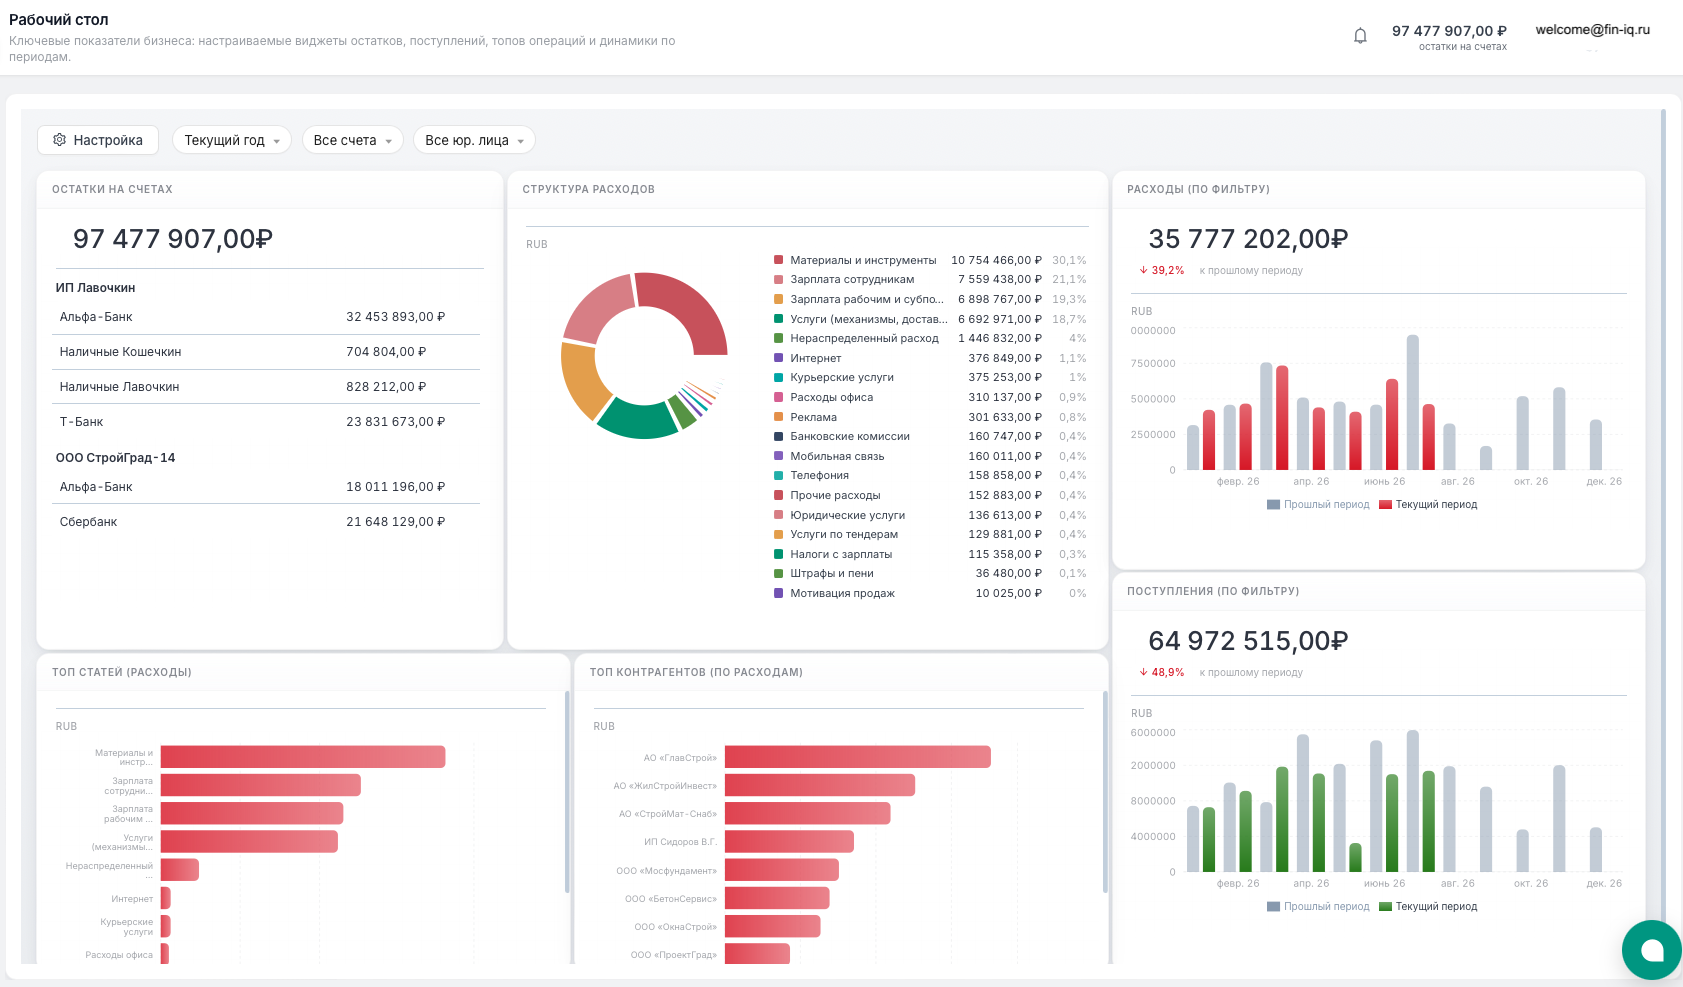
Task: Open the Текущий год period dropdown
Action: (x=231, y=140)
